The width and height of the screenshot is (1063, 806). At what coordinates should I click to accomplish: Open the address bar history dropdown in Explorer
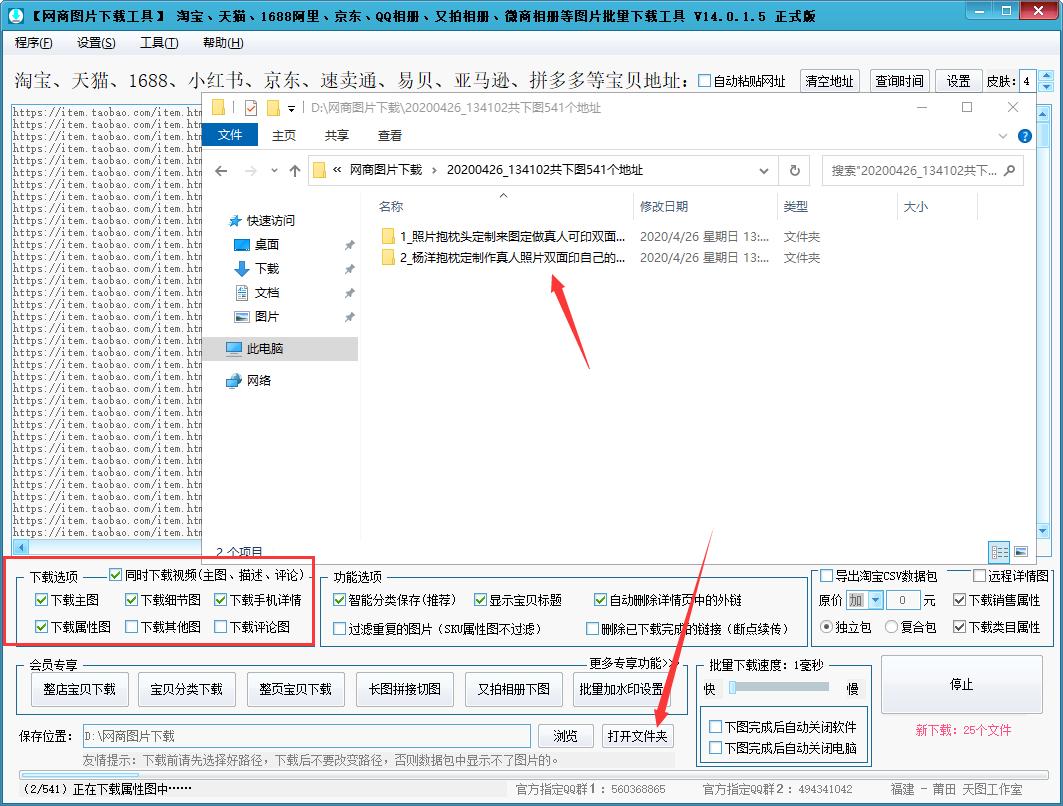[x=763, y=171]
